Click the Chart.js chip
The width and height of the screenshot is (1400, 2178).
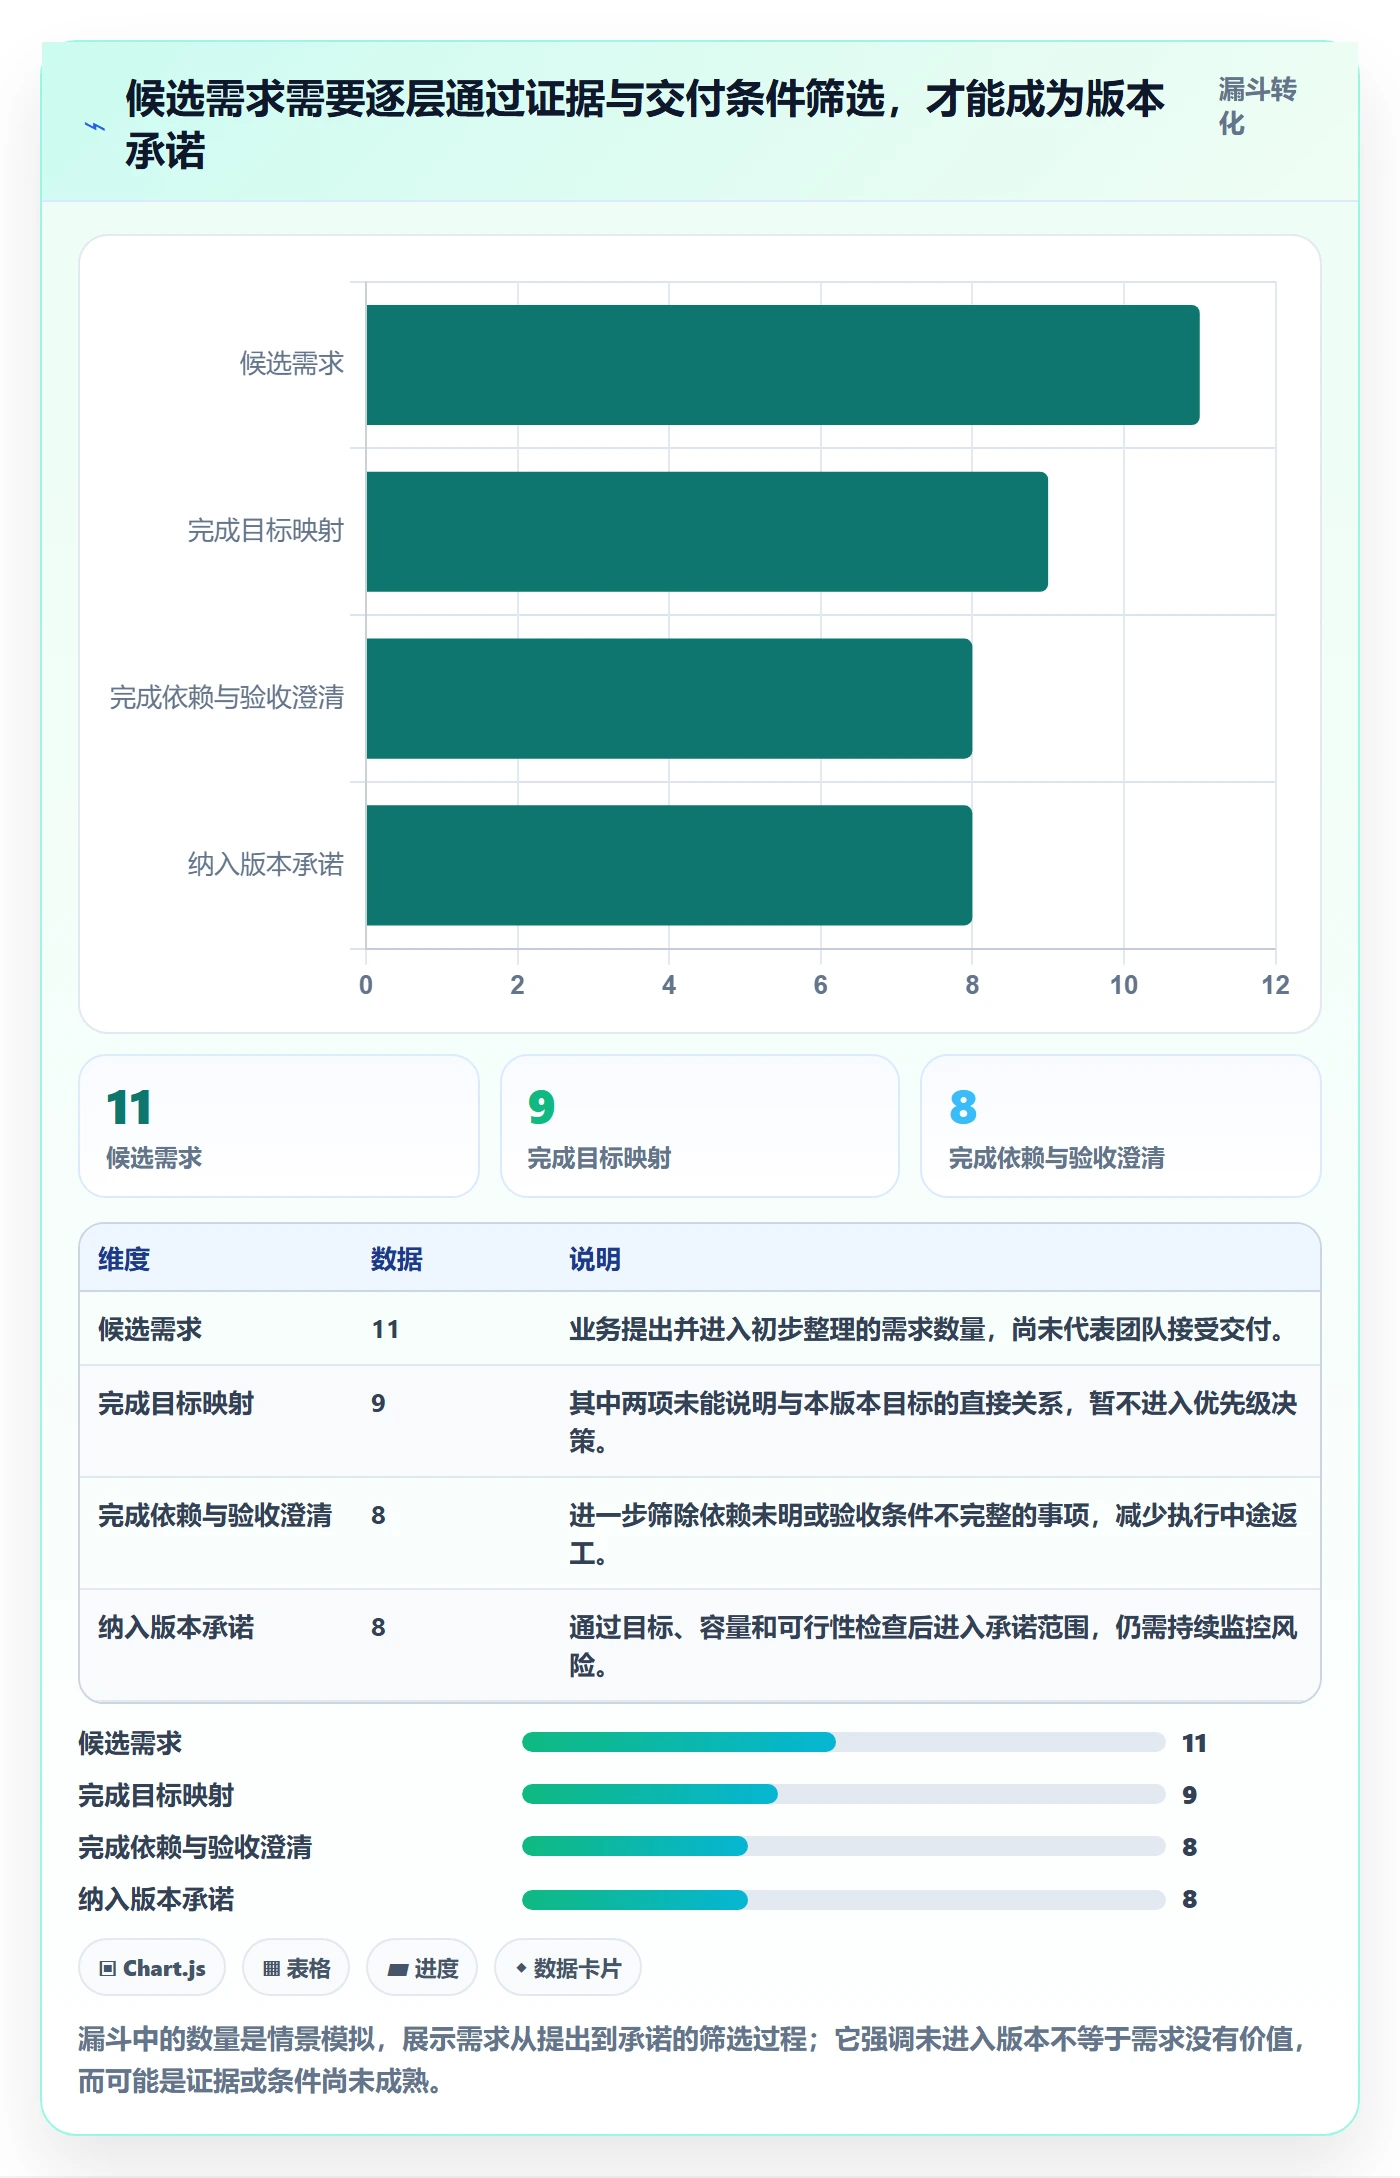(x=152, y=1968)
